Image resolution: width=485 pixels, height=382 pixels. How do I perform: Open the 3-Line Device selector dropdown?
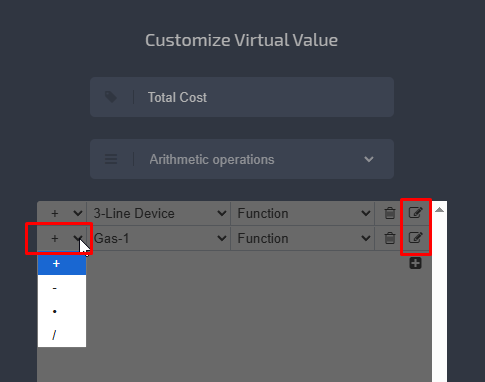click(x=158, y=213)
